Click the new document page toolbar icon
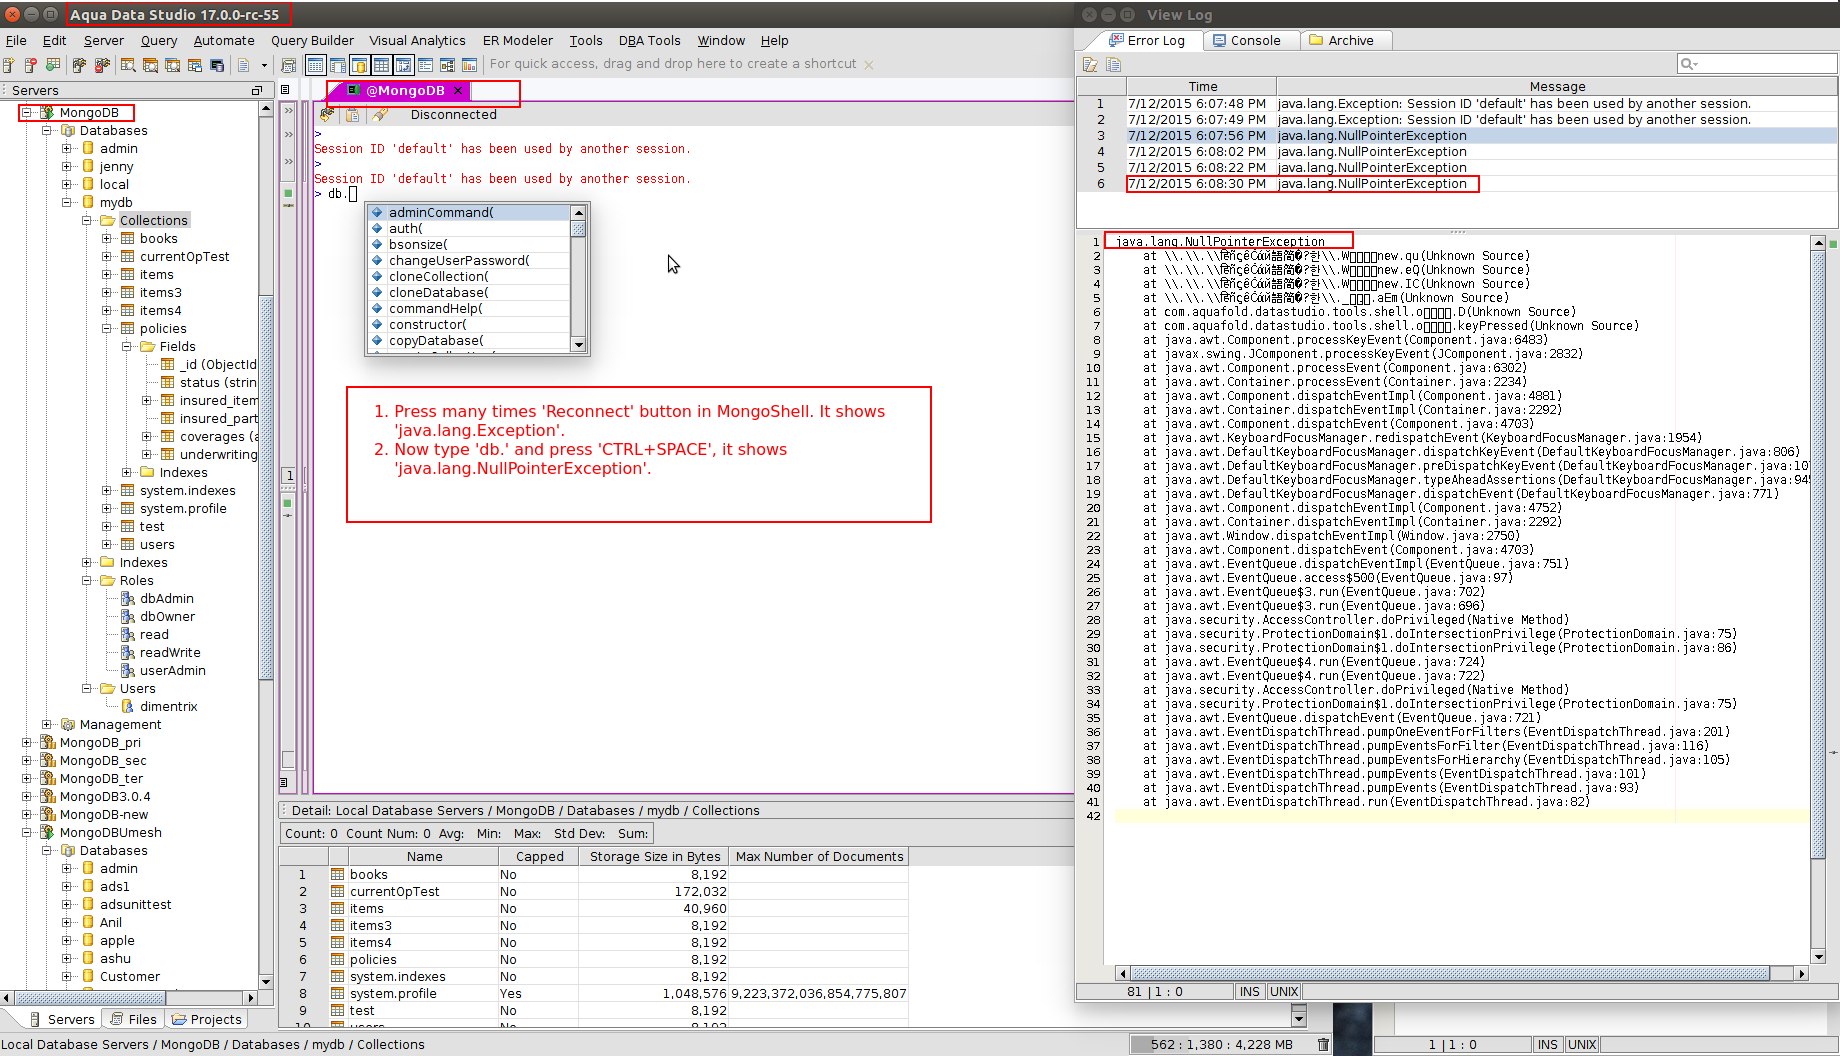 pos(243,65)
